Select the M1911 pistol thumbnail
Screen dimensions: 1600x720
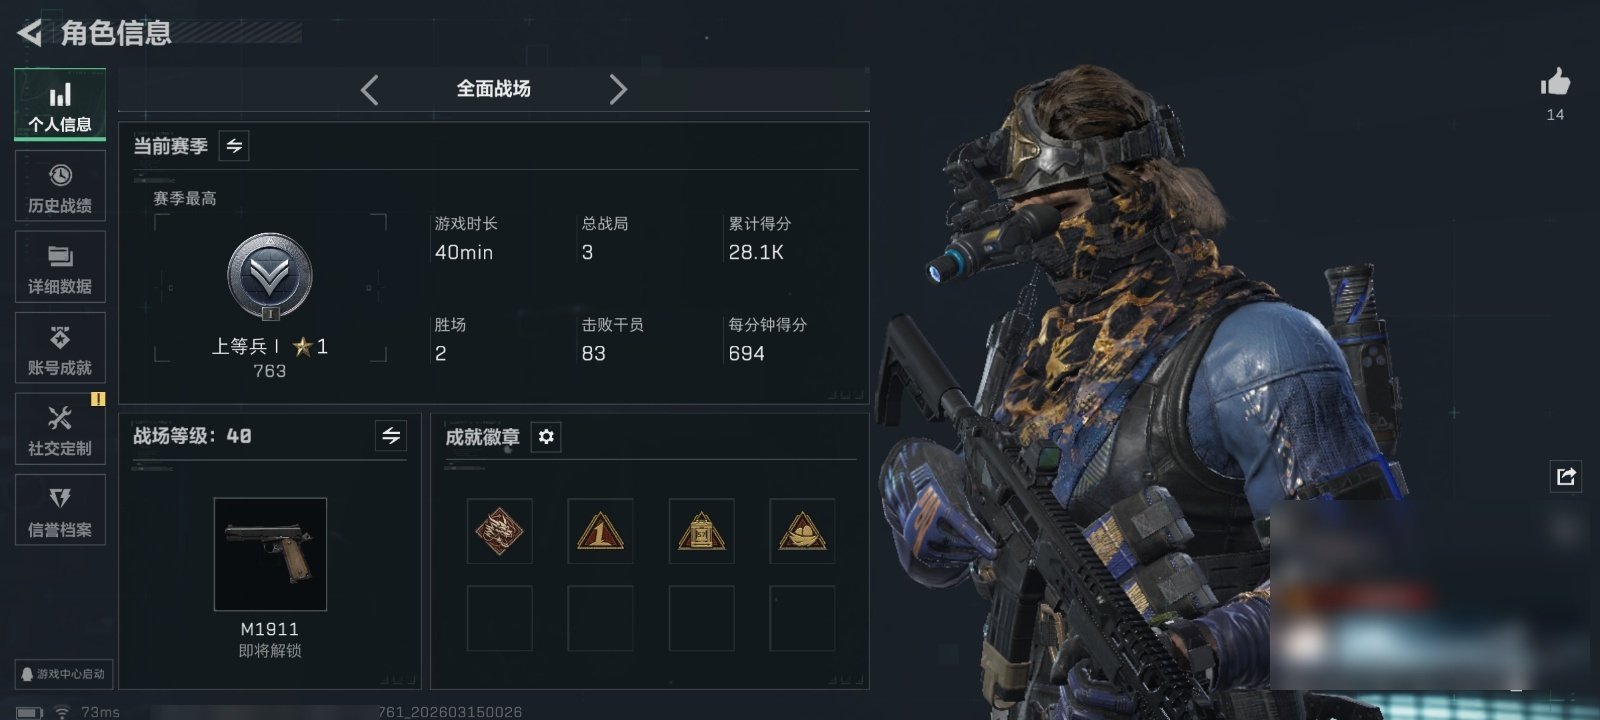pyautogui.click(x=270, y=554)
